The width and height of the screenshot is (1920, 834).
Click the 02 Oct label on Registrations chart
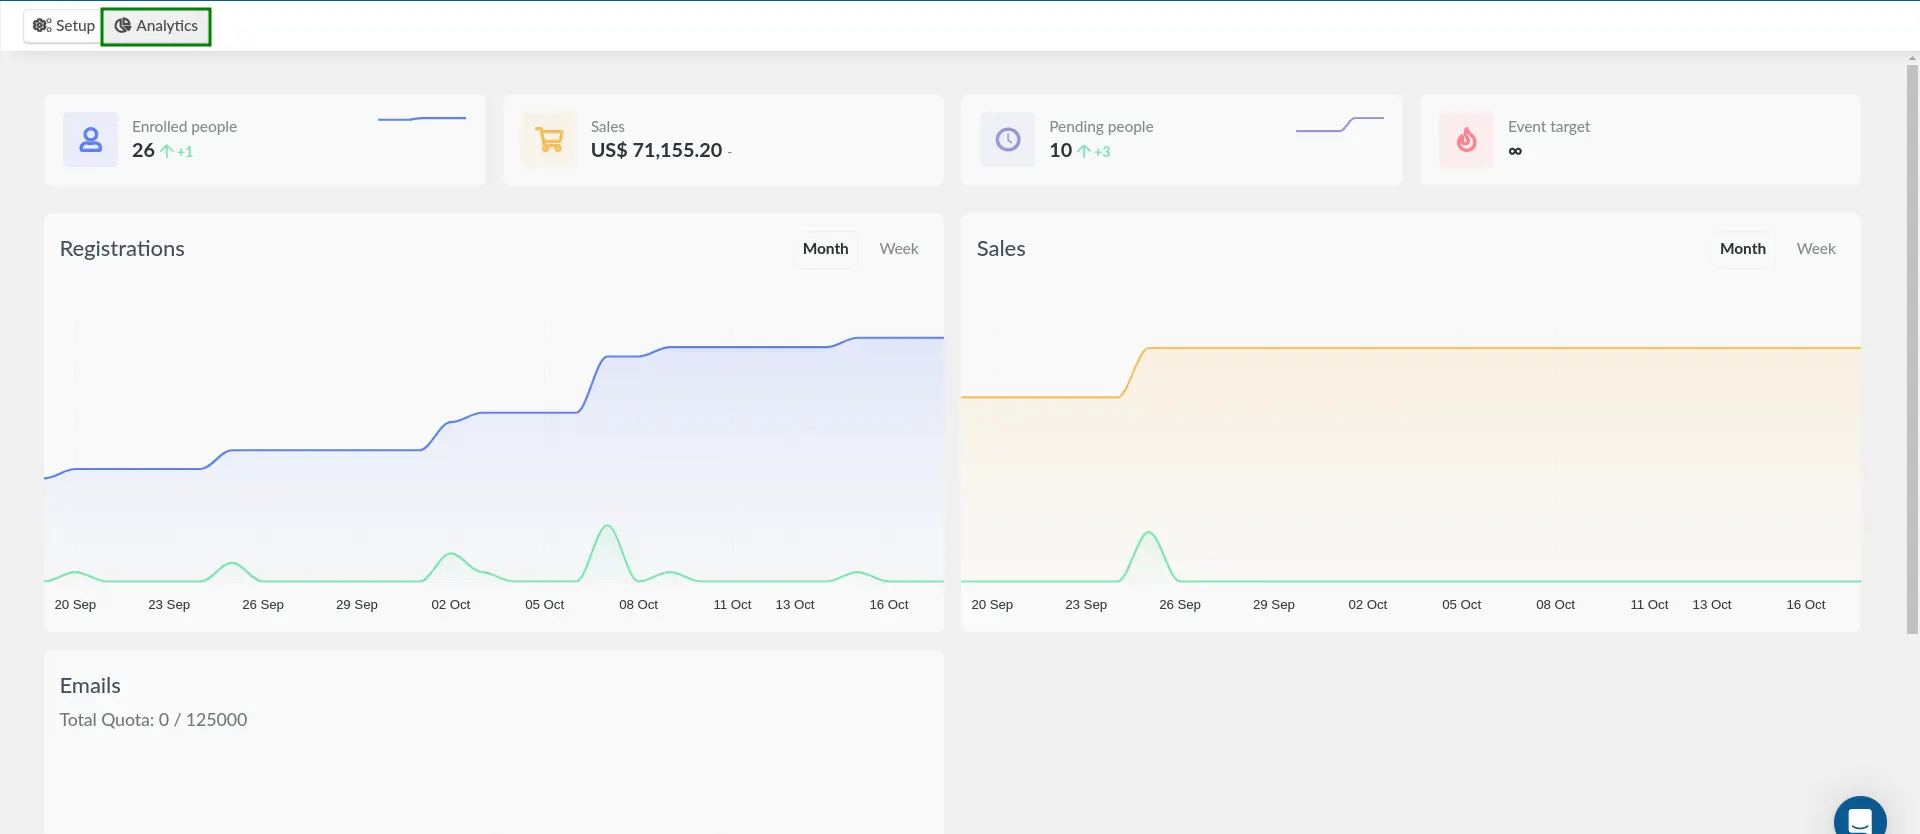point(450,605)
